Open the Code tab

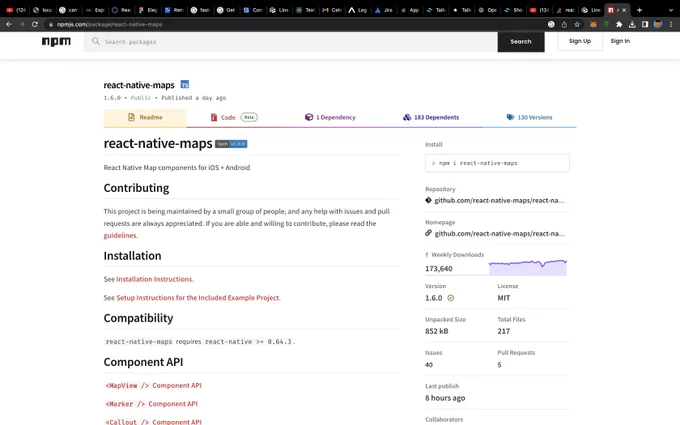click(x=234, y=118)
